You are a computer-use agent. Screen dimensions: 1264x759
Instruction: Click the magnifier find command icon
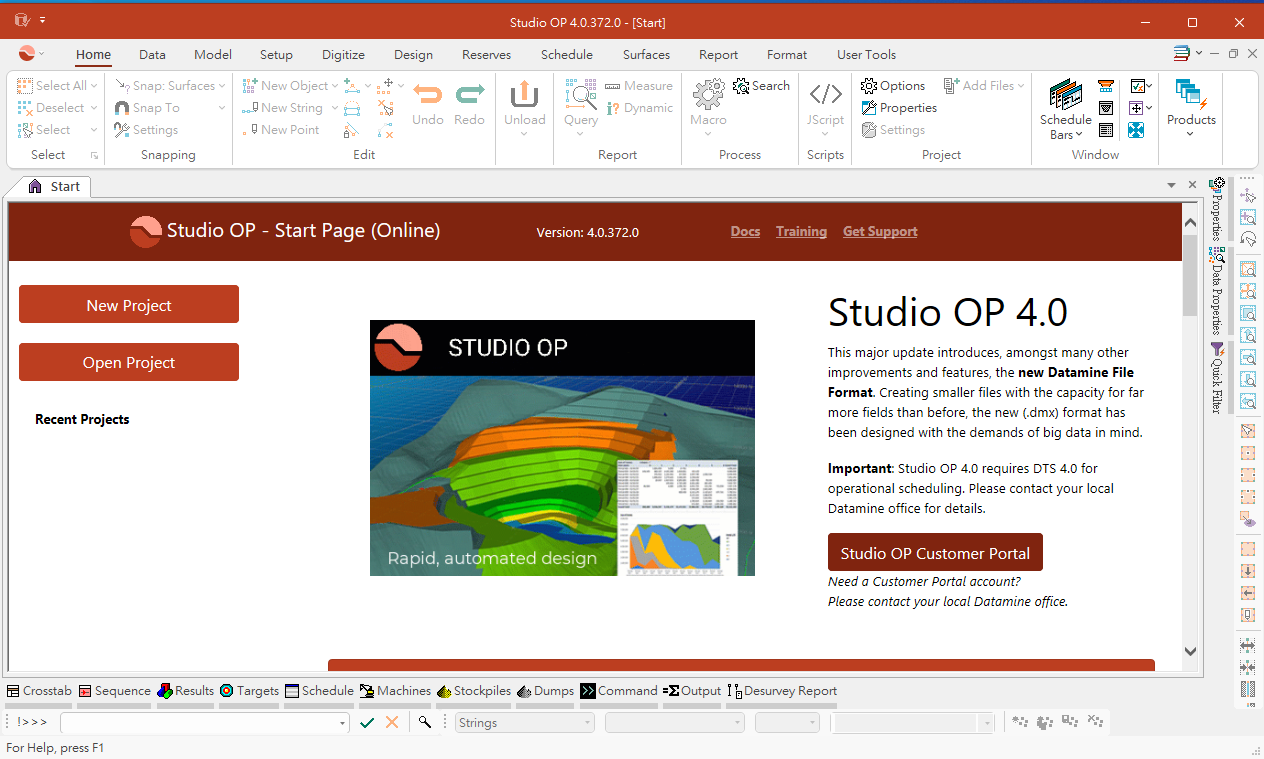click(x=425, y=722)
